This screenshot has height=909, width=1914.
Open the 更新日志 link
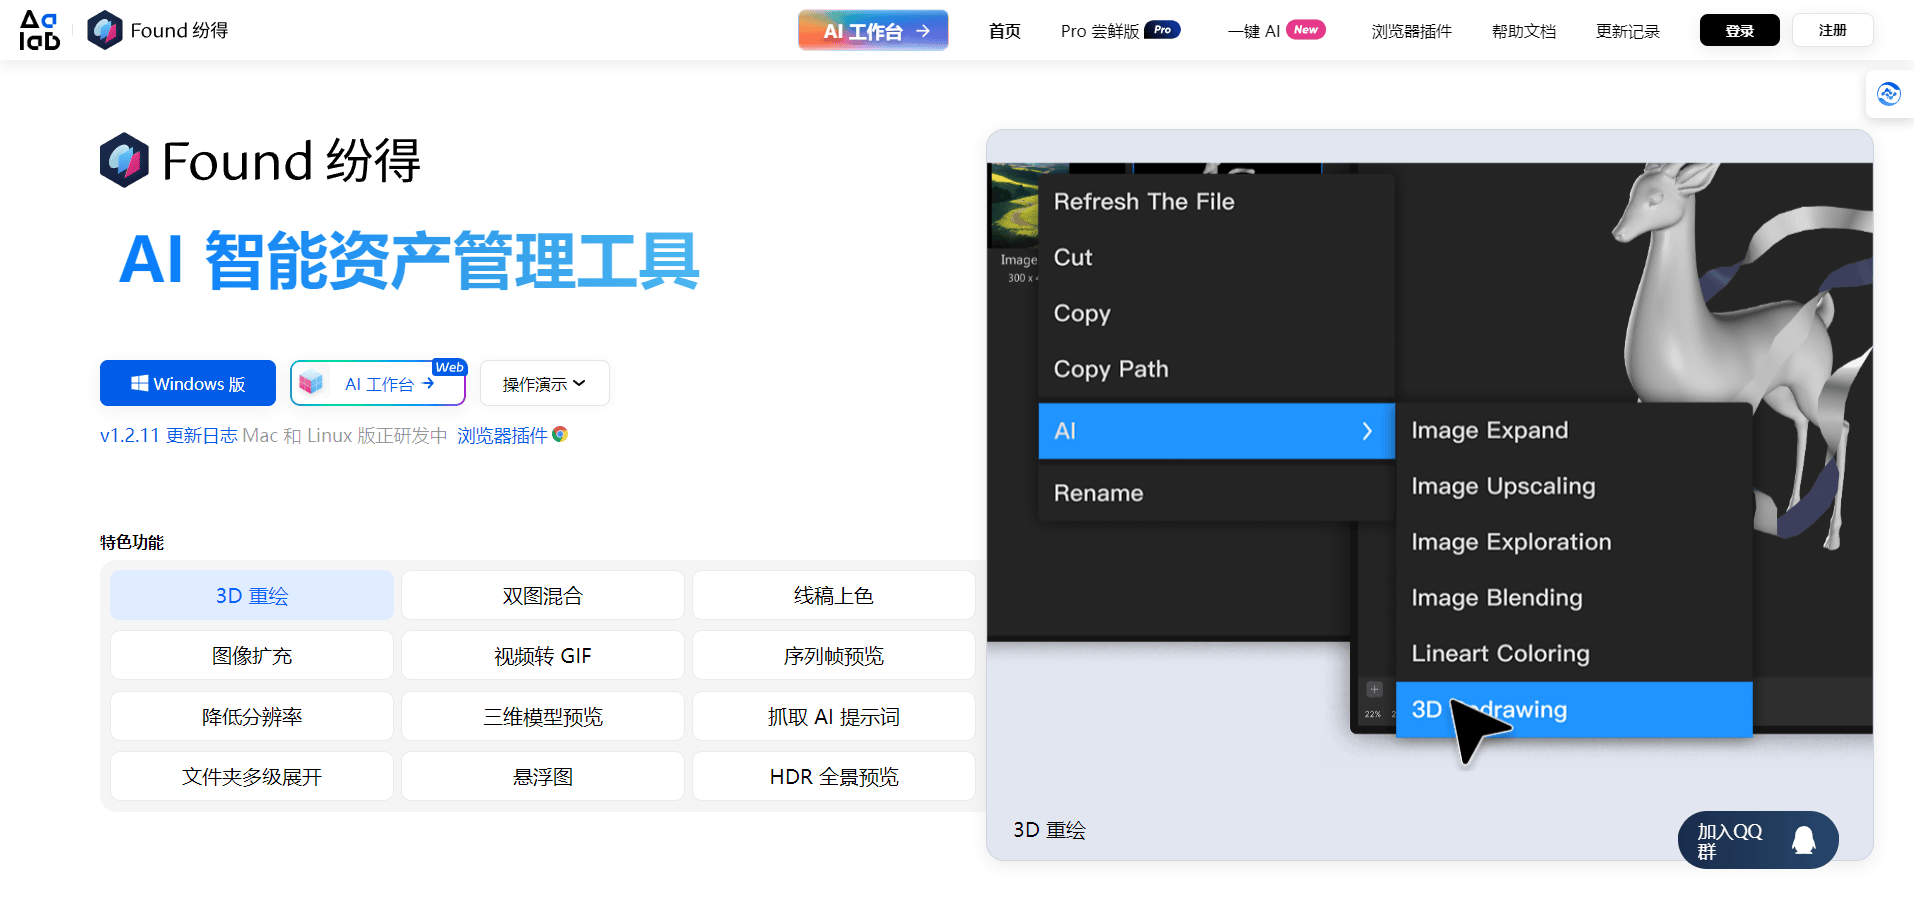pos(201,434)
